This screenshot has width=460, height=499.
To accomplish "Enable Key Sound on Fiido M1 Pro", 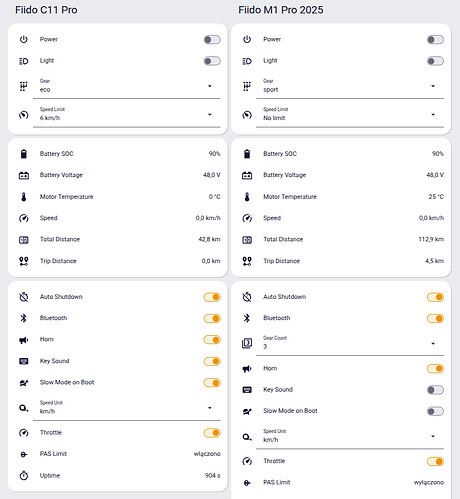I will click(435, 390).
